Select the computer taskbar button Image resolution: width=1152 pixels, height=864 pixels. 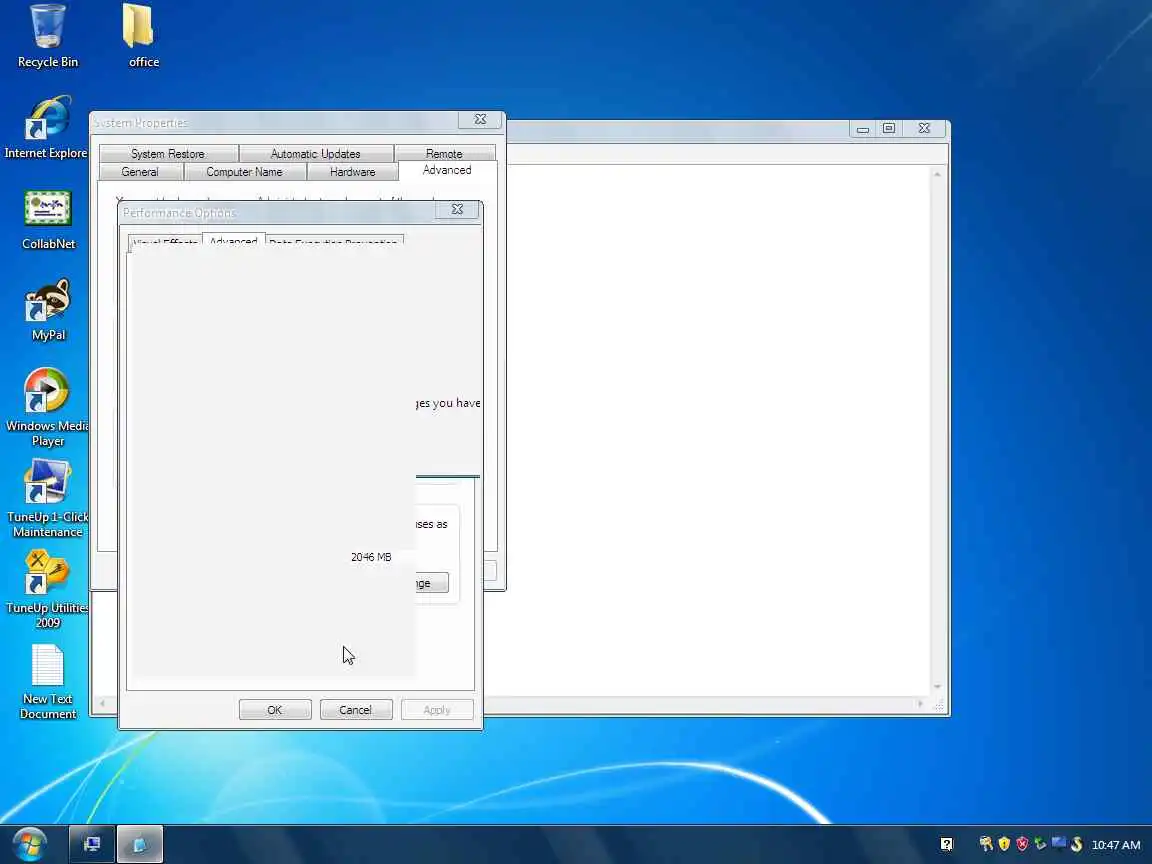92,844
